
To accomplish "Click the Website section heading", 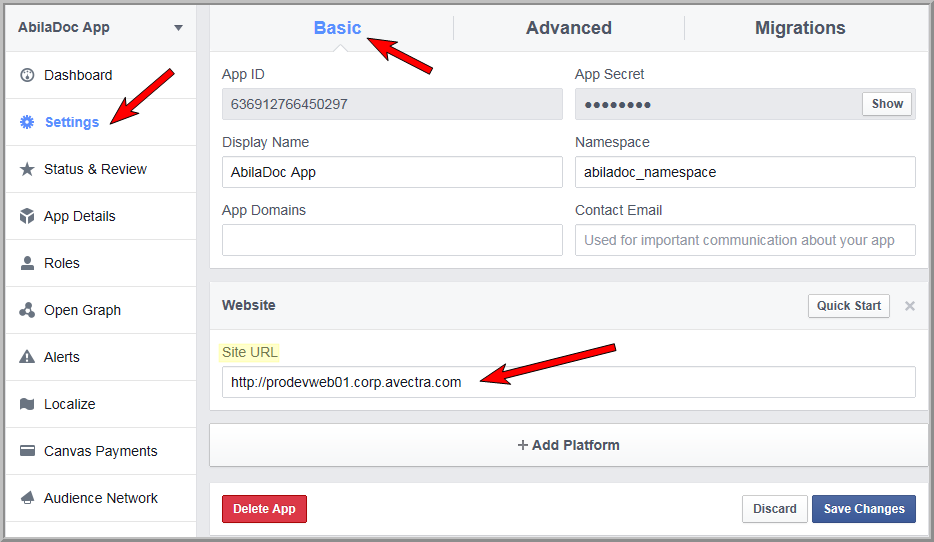I will tap(248, 305).
